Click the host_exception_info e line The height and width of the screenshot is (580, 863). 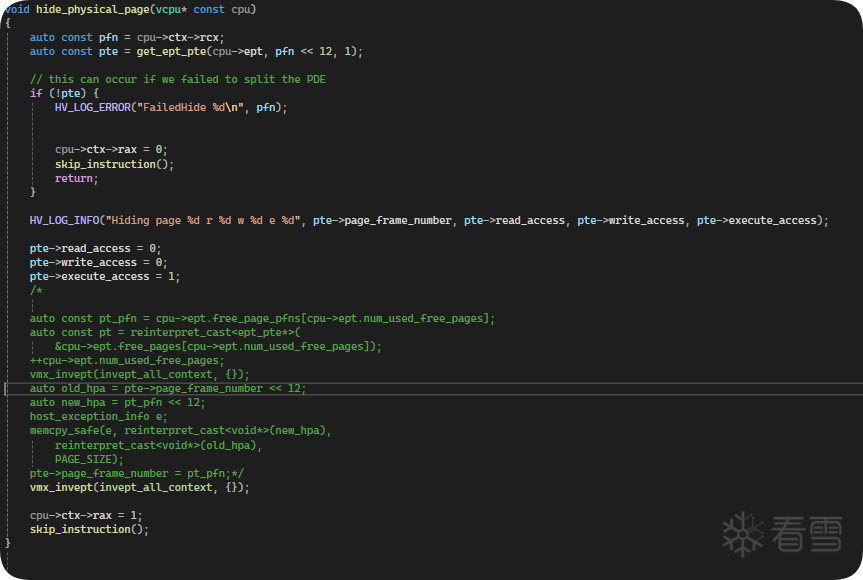pyautogui.click(x=98, y=416)
